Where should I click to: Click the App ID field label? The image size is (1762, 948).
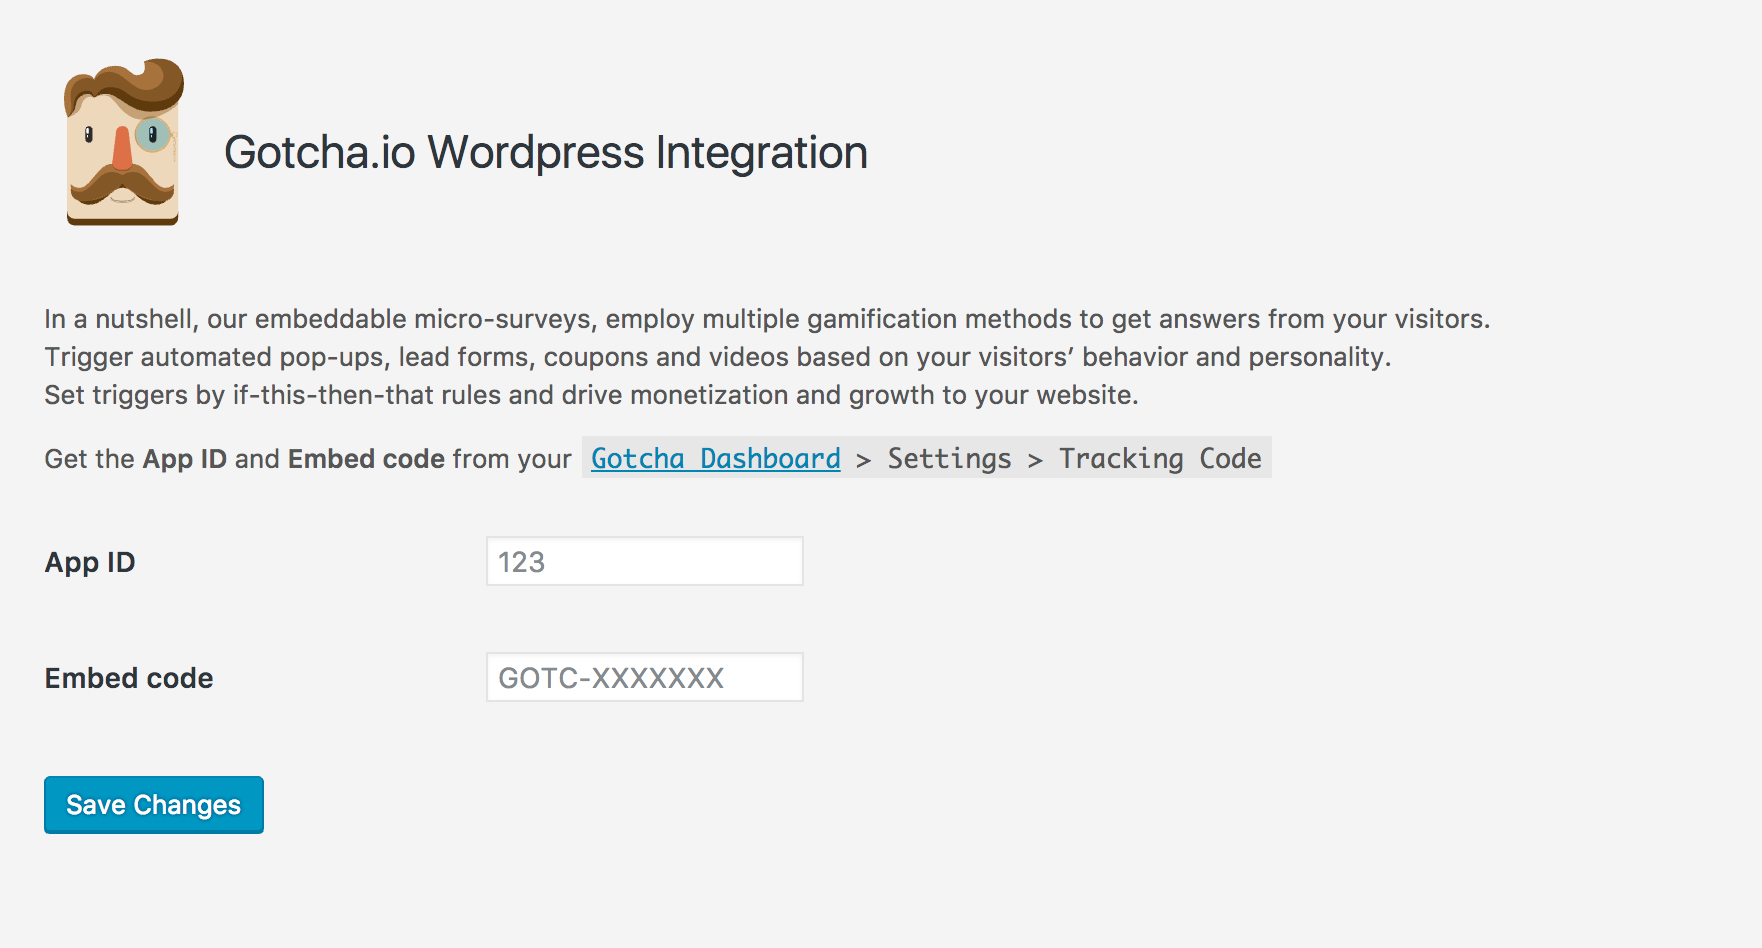click(x=90, y=562)
